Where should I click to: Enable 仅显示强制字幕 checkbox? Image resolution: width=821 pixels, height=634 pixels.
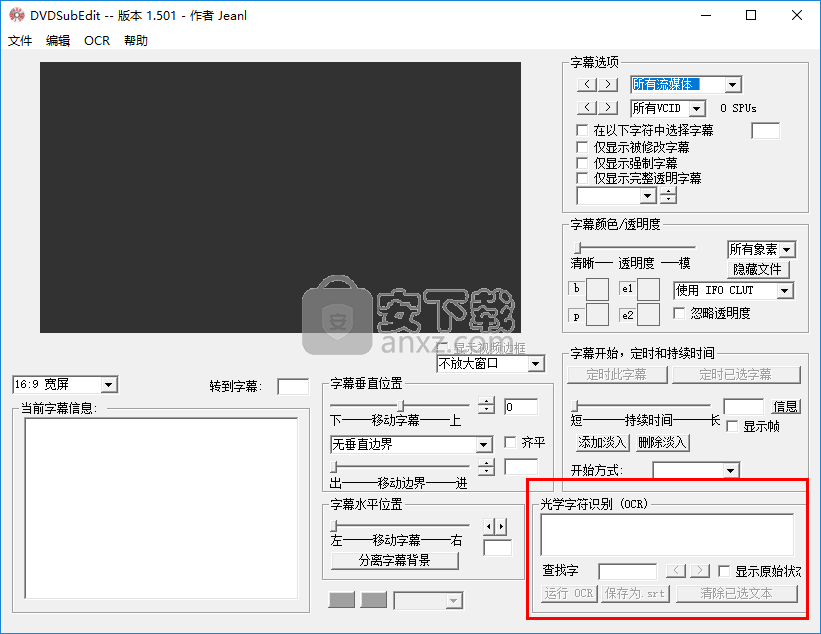(582, 163)
